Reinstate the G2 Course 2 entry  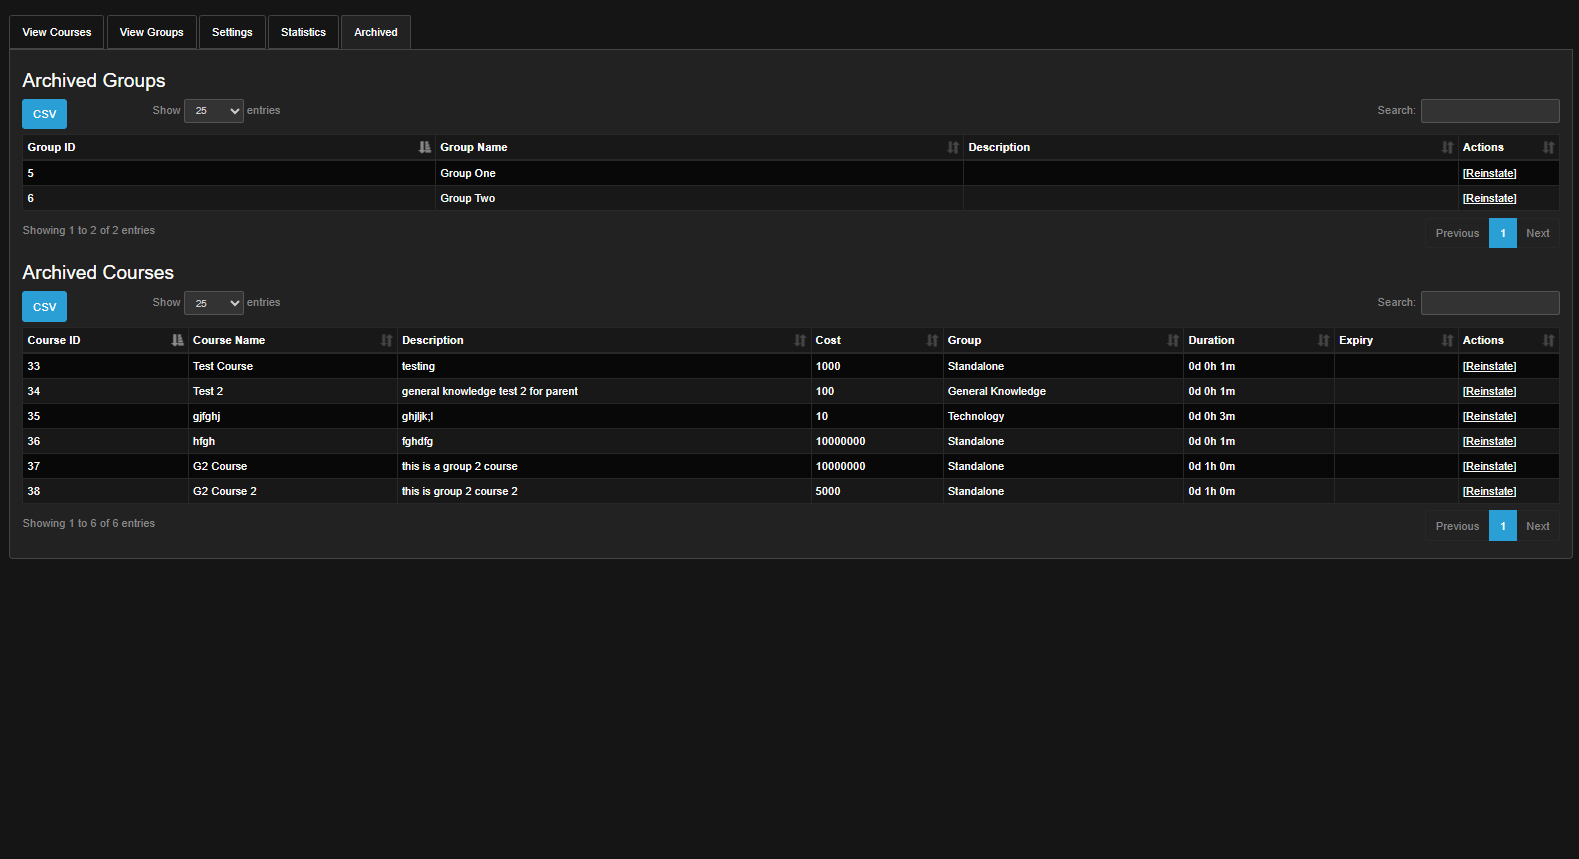1489,491
